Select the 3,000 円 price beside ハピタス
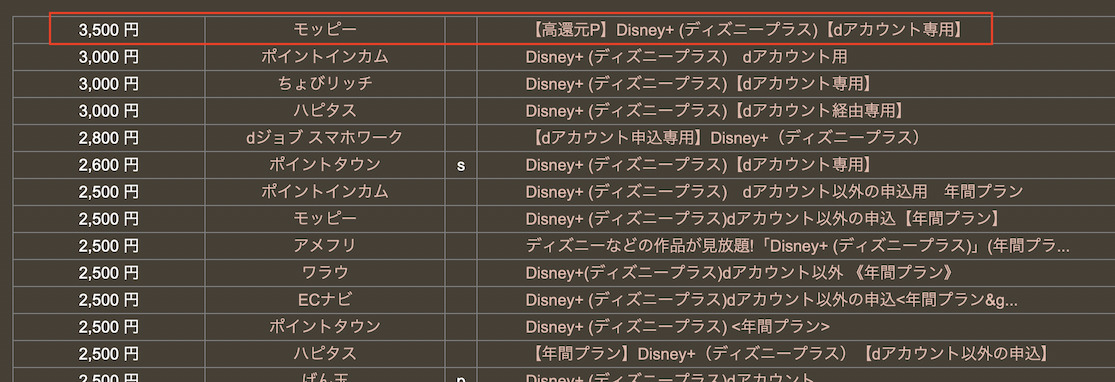The image size is (1115, 382). tap(109, 111)
